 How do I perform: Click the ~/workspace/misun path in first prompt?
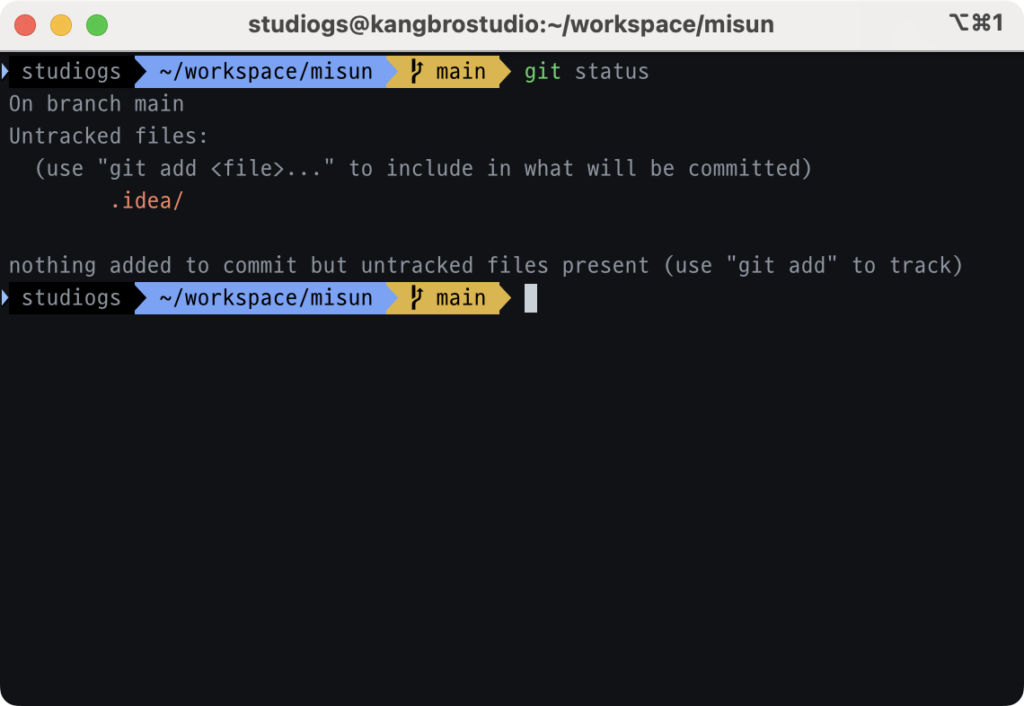[x=266, y=71]
